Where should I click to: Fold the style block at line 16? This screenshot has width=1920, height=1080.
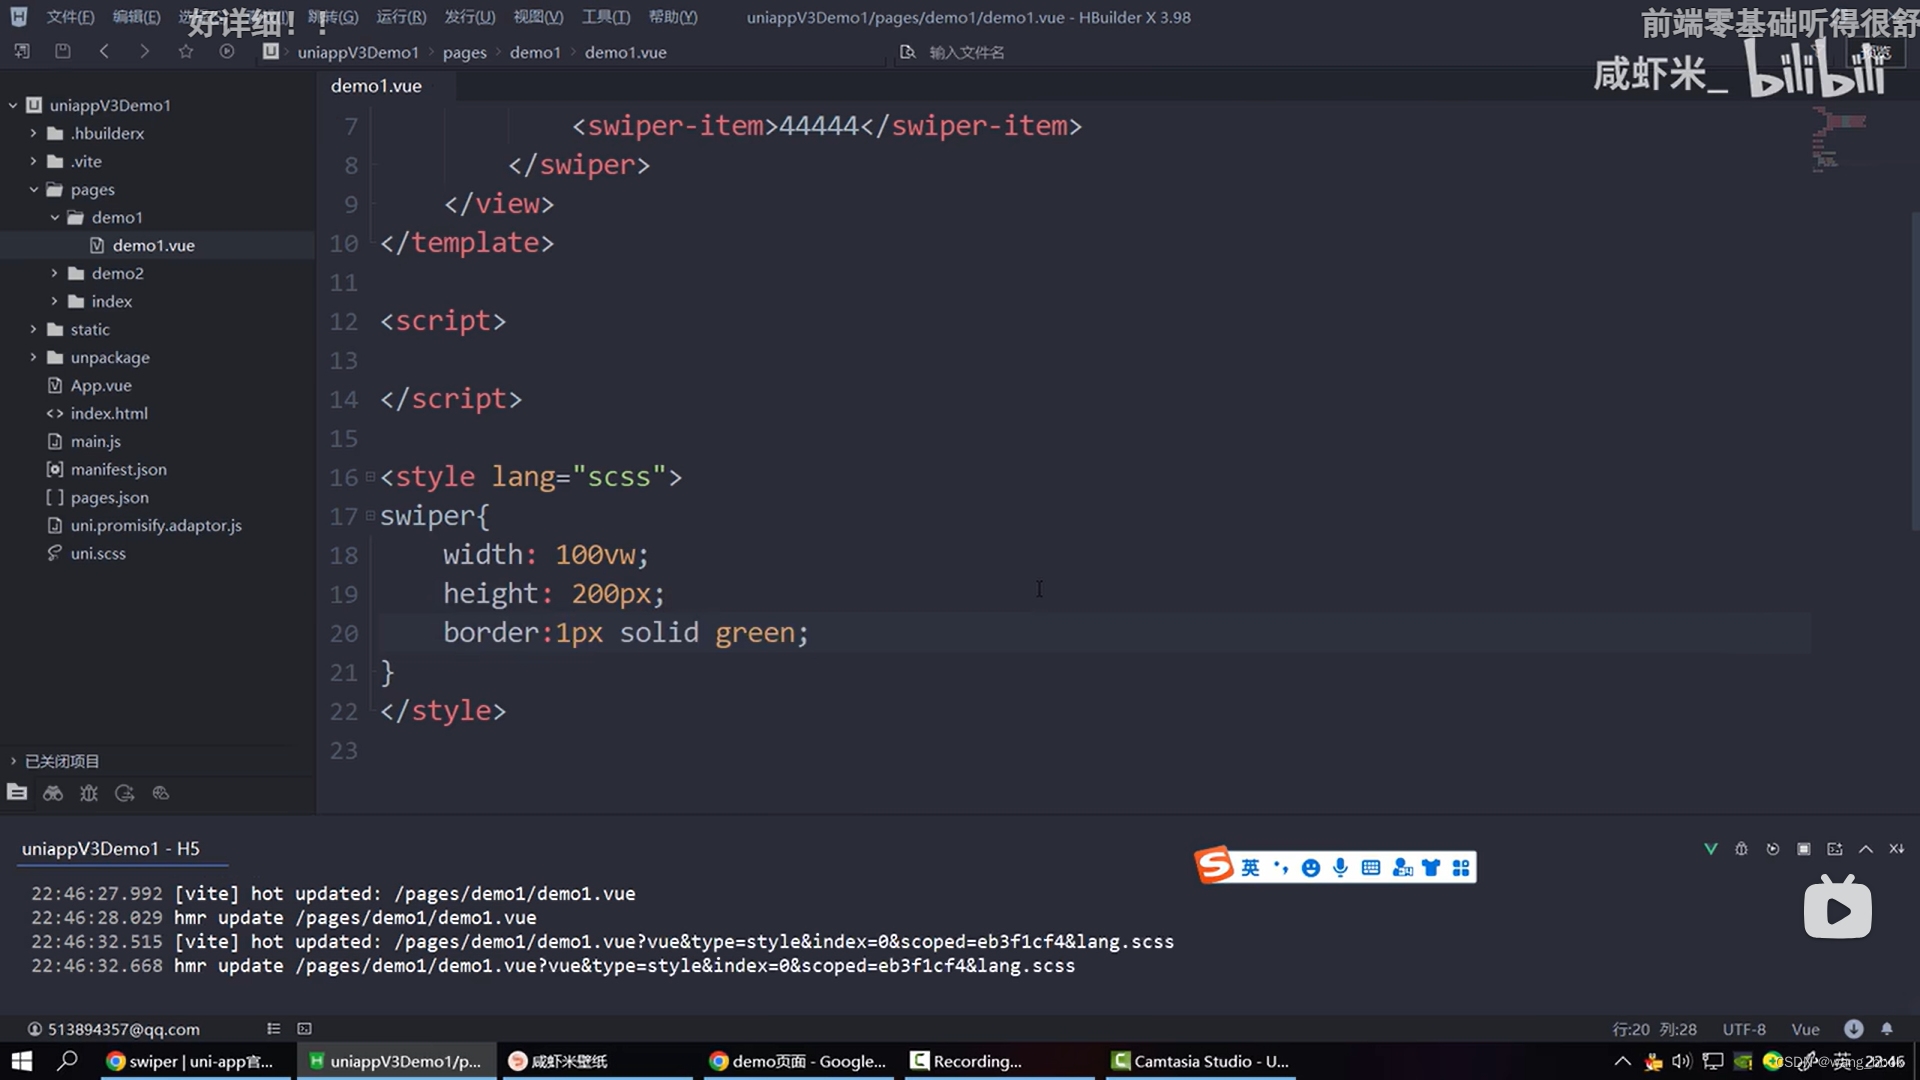(370, 477)
